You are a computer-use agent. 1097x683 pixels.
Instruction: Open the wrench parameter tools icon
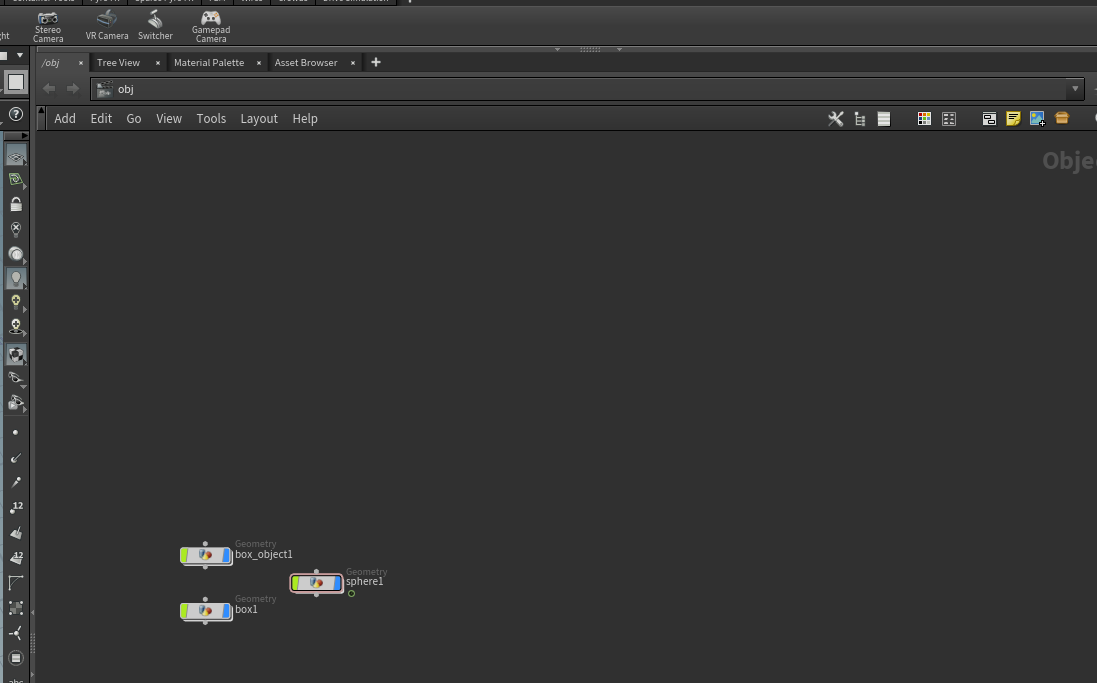pos(835,119)
